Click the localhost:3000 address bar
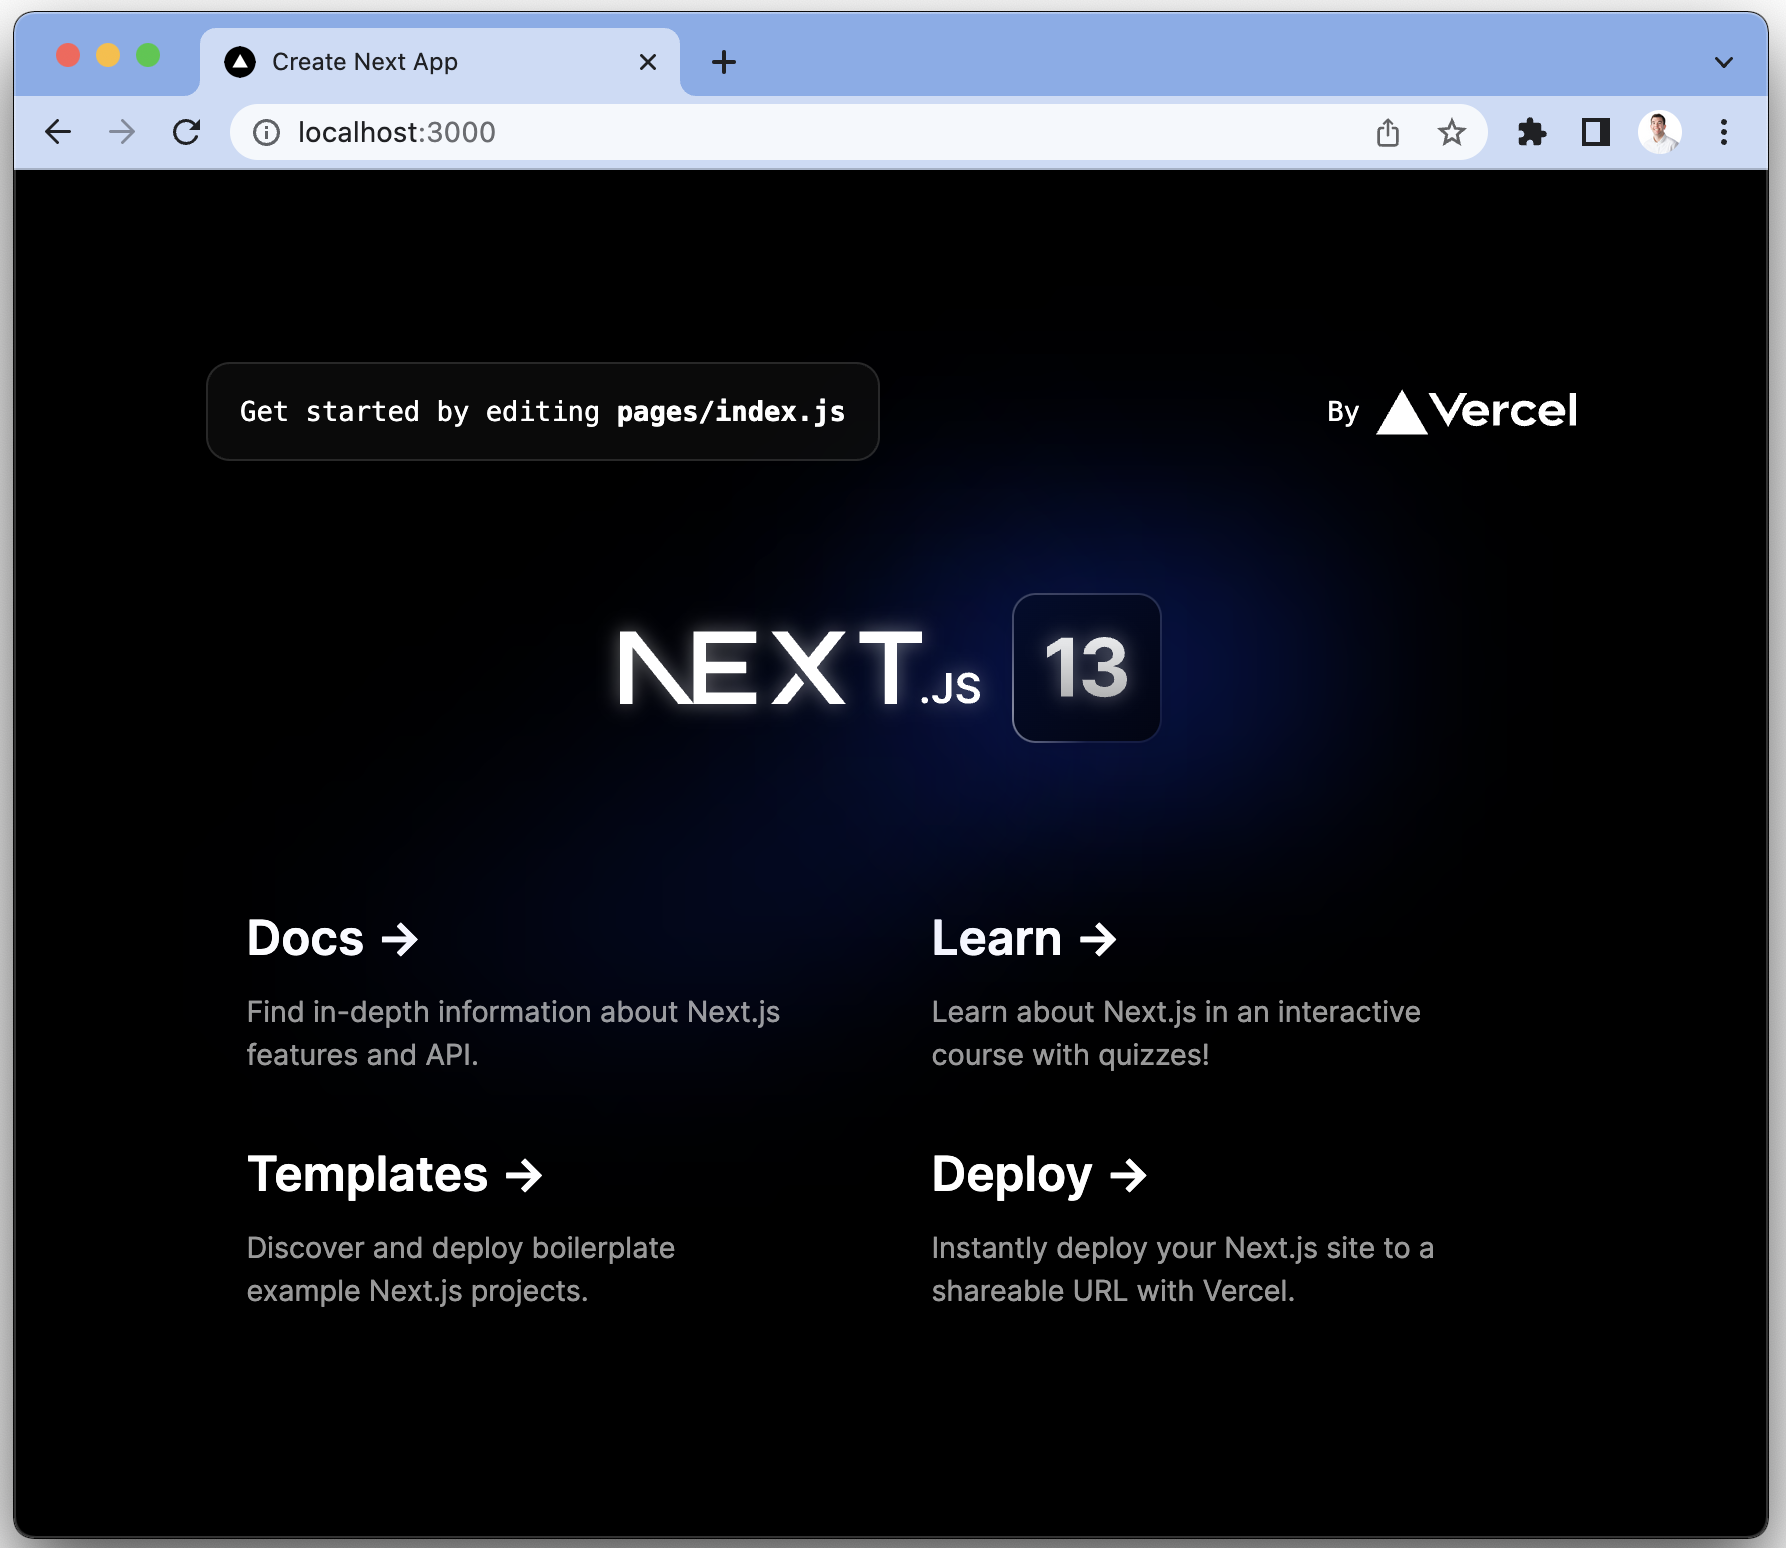Image resolution: width=1786 pixels, height=1548 pixels. [x=800, y=132]
